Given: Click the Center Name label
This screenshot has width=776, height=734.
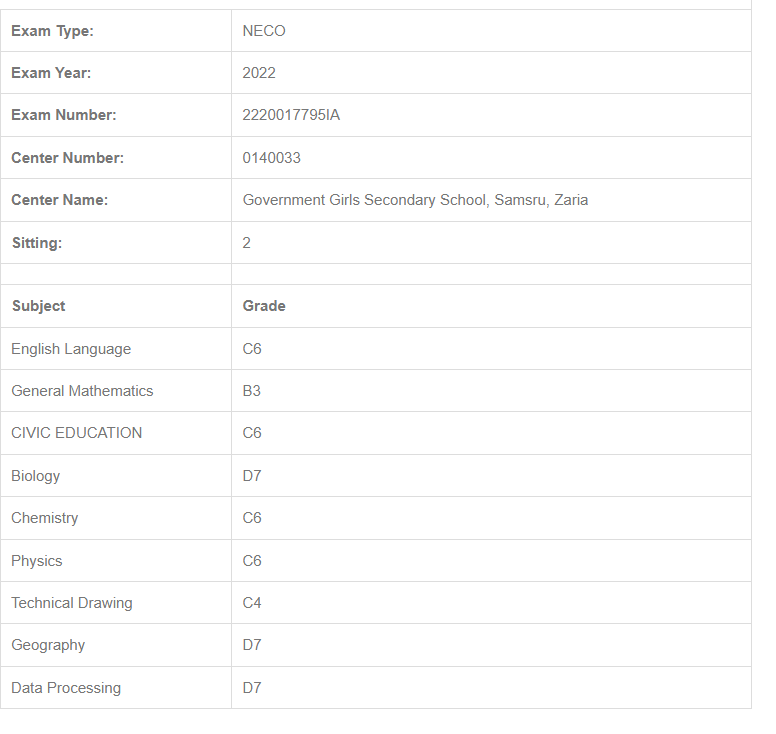Looking at the screenshot, I should 59,200.
